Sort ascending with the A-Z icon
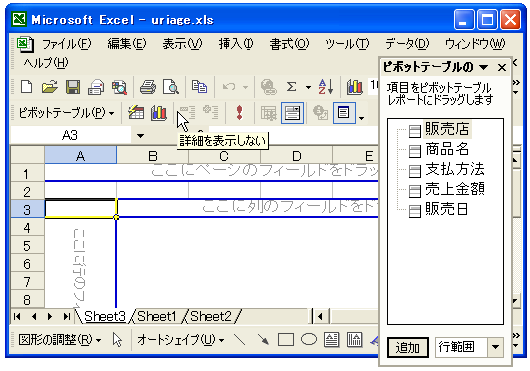The height and width of the screenshot is (371, 530). point(326,87)
